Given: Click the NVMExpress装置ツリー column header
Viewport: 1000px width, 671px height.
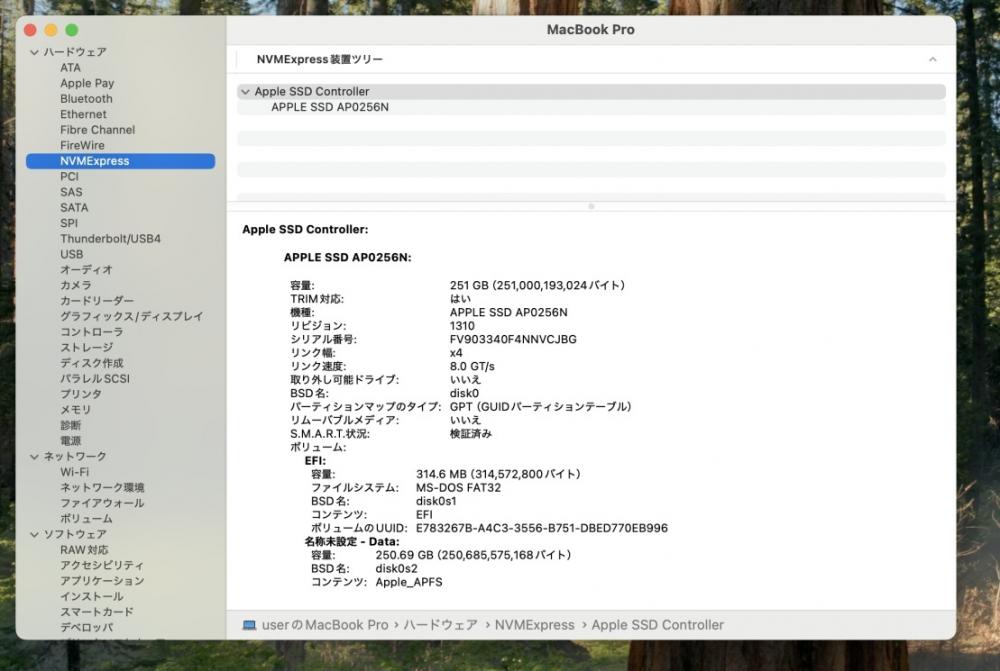Looking at the screenshot, I should click(x=320, y=59).
